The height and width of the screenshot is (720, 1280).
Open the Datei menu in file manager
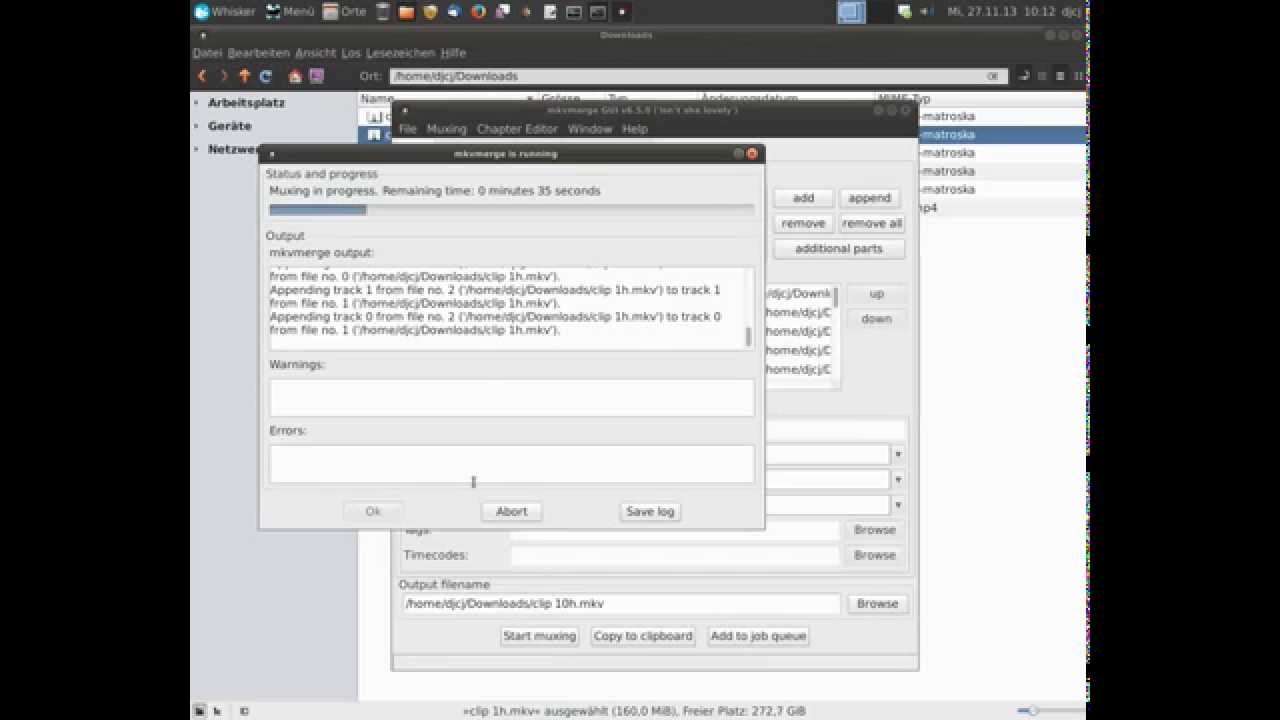(x=207, y=53)
